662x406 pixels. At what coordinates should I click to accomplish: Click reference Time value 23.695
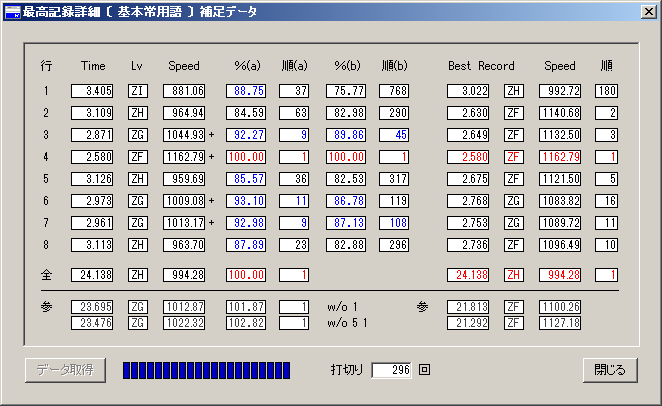(x=92, y=307)
